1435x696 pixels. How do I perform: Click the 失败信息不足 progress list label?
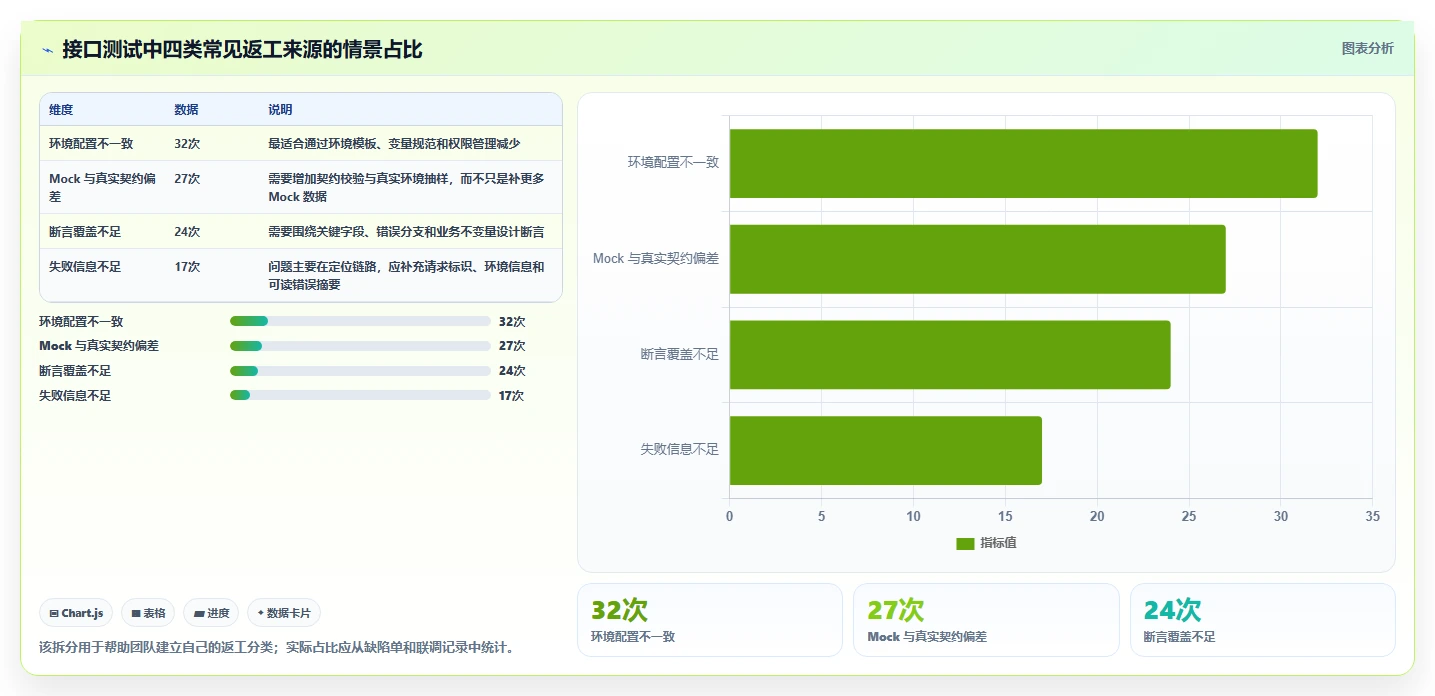(x=75, y=396)
